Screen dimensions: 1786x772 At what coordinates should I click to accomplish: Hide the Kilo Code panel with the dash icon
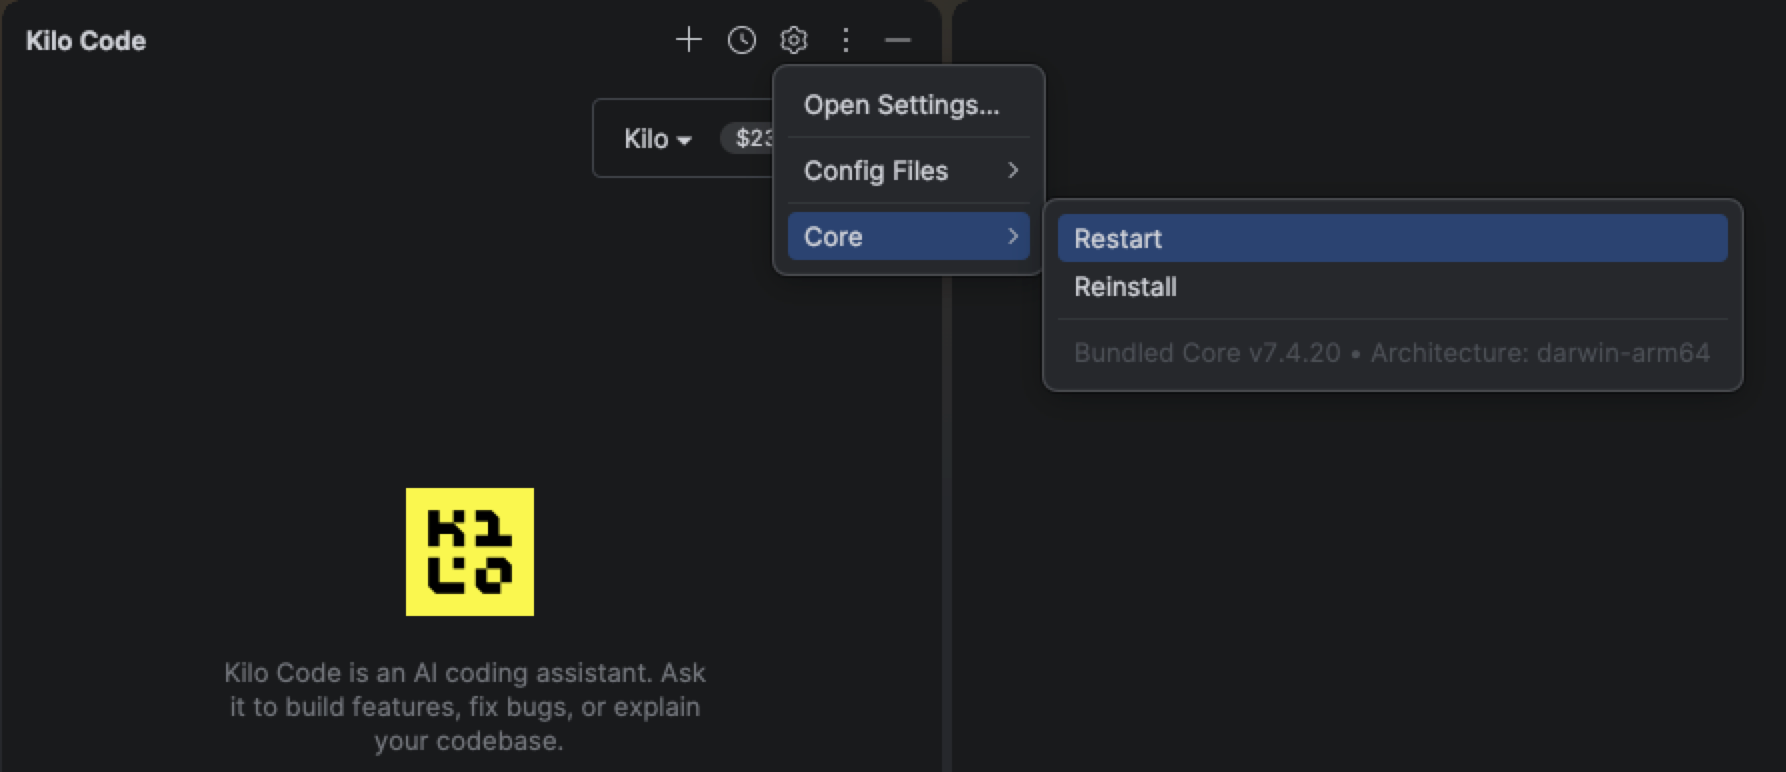pyautogui.click(x=898, y=40)
